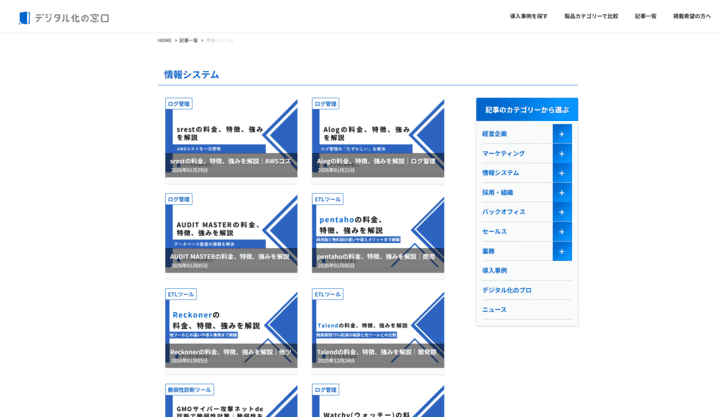Expand the マーケティング category plus button

tap(562, 153)
